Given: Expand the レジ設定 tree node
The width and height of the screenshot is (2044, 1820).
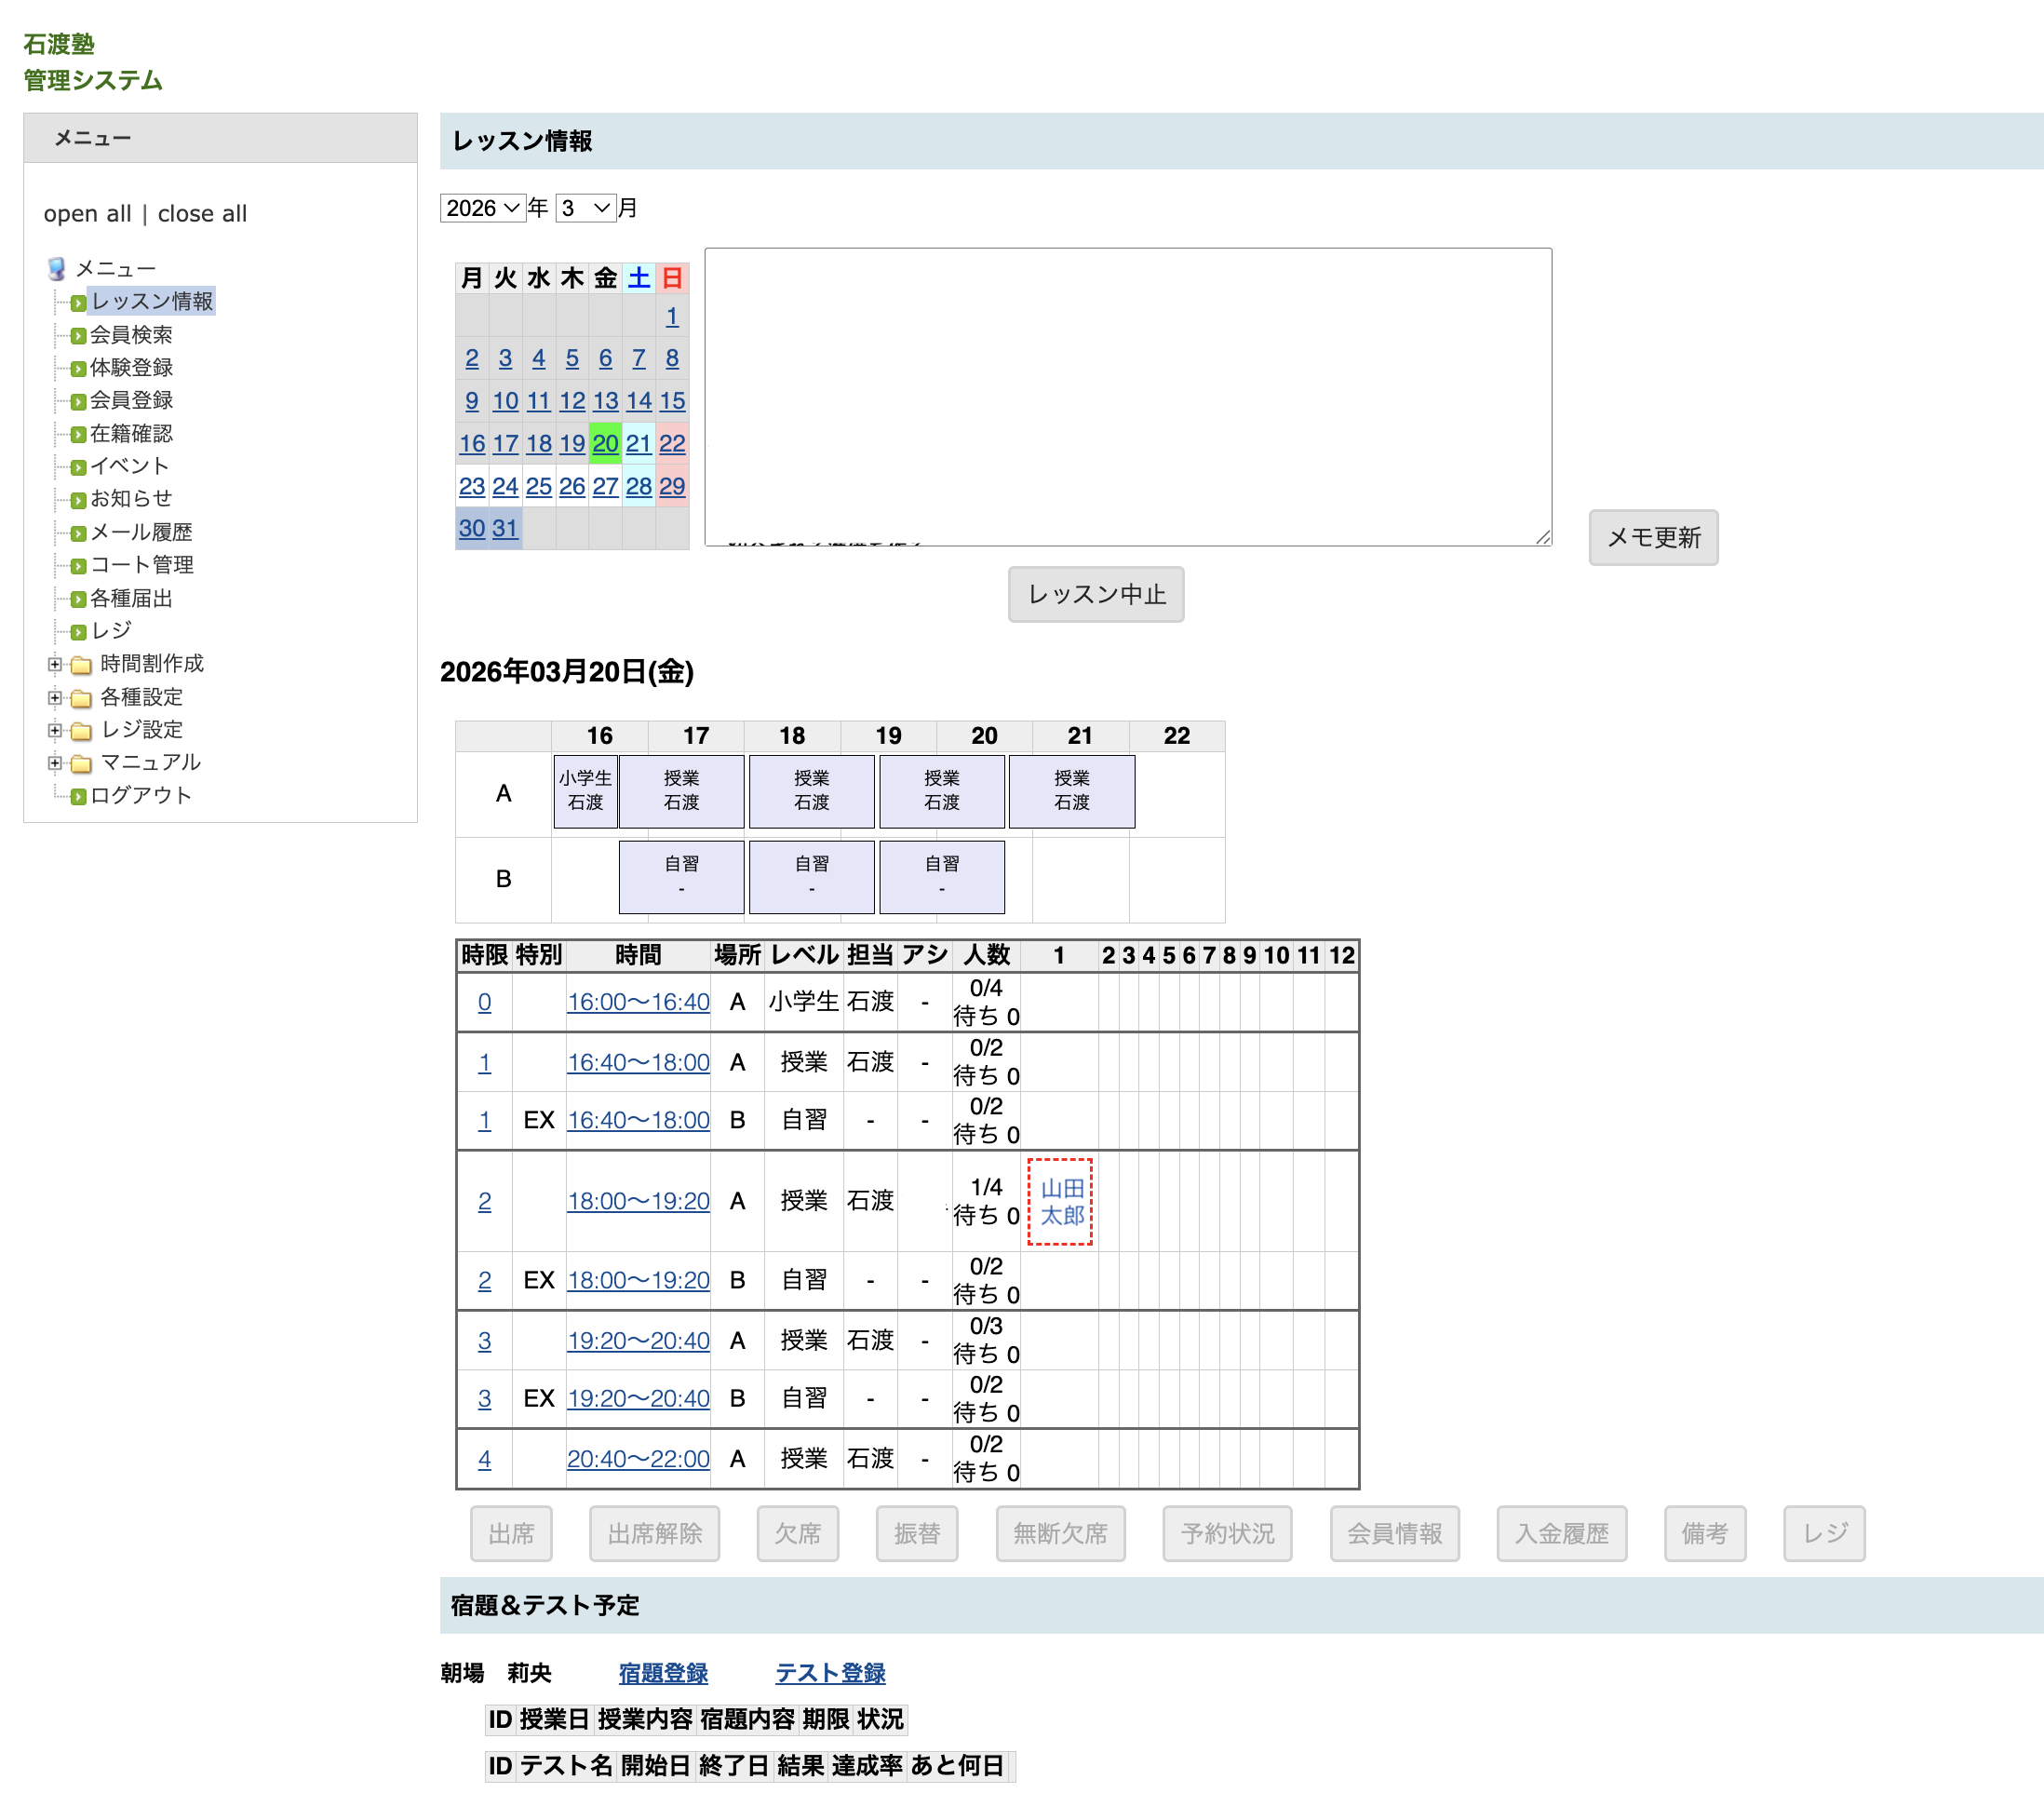Looking at the screenshot, I should coord(55,731).
